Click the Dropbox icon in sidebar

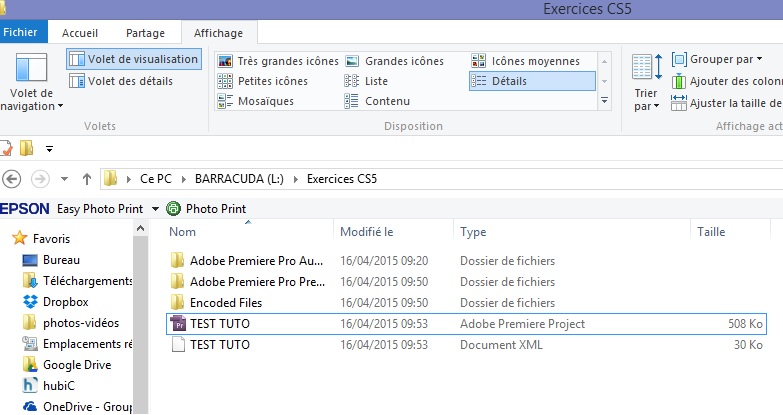pyautogui.click(x=30, y=301)
